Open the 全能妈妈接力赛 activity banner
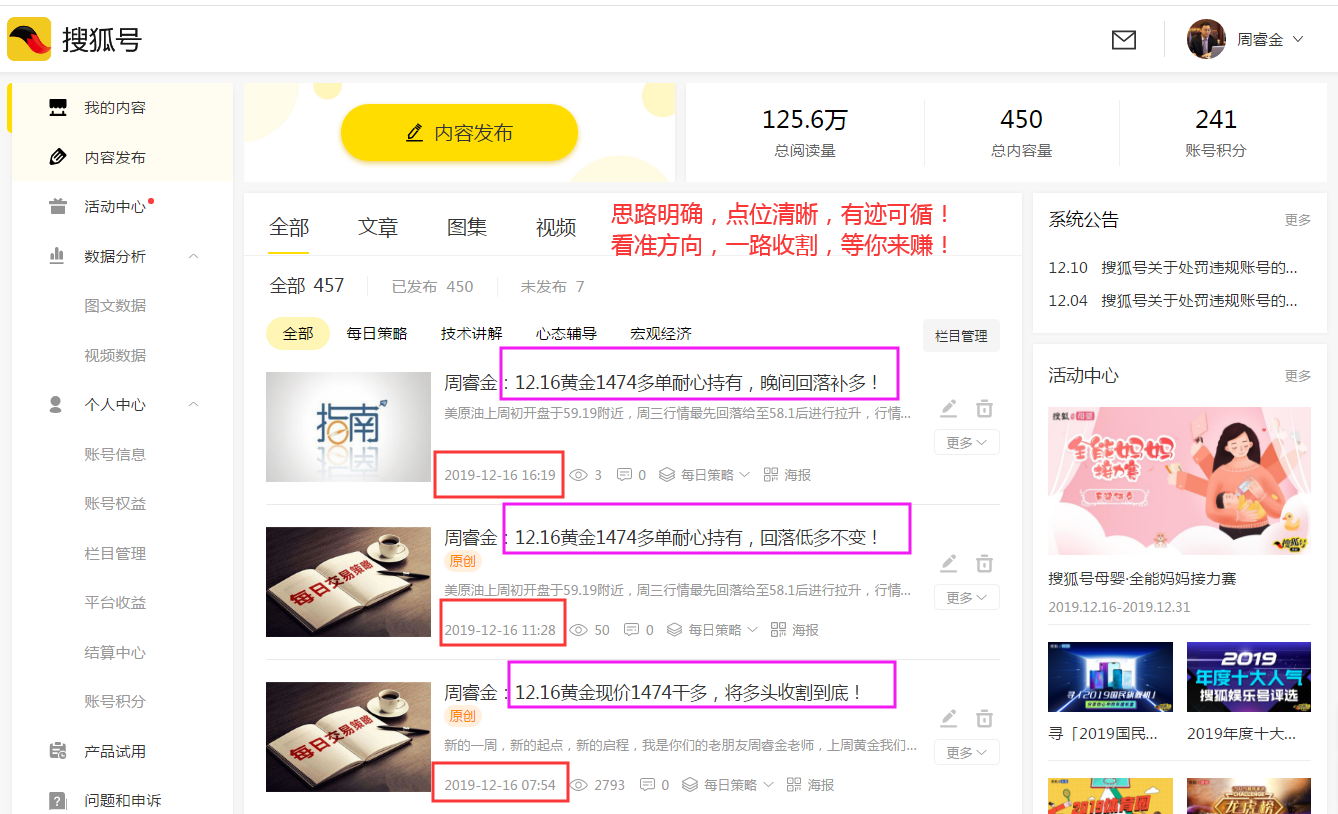The width and height of the screenshot is (1338, 814). [1179, 481]
